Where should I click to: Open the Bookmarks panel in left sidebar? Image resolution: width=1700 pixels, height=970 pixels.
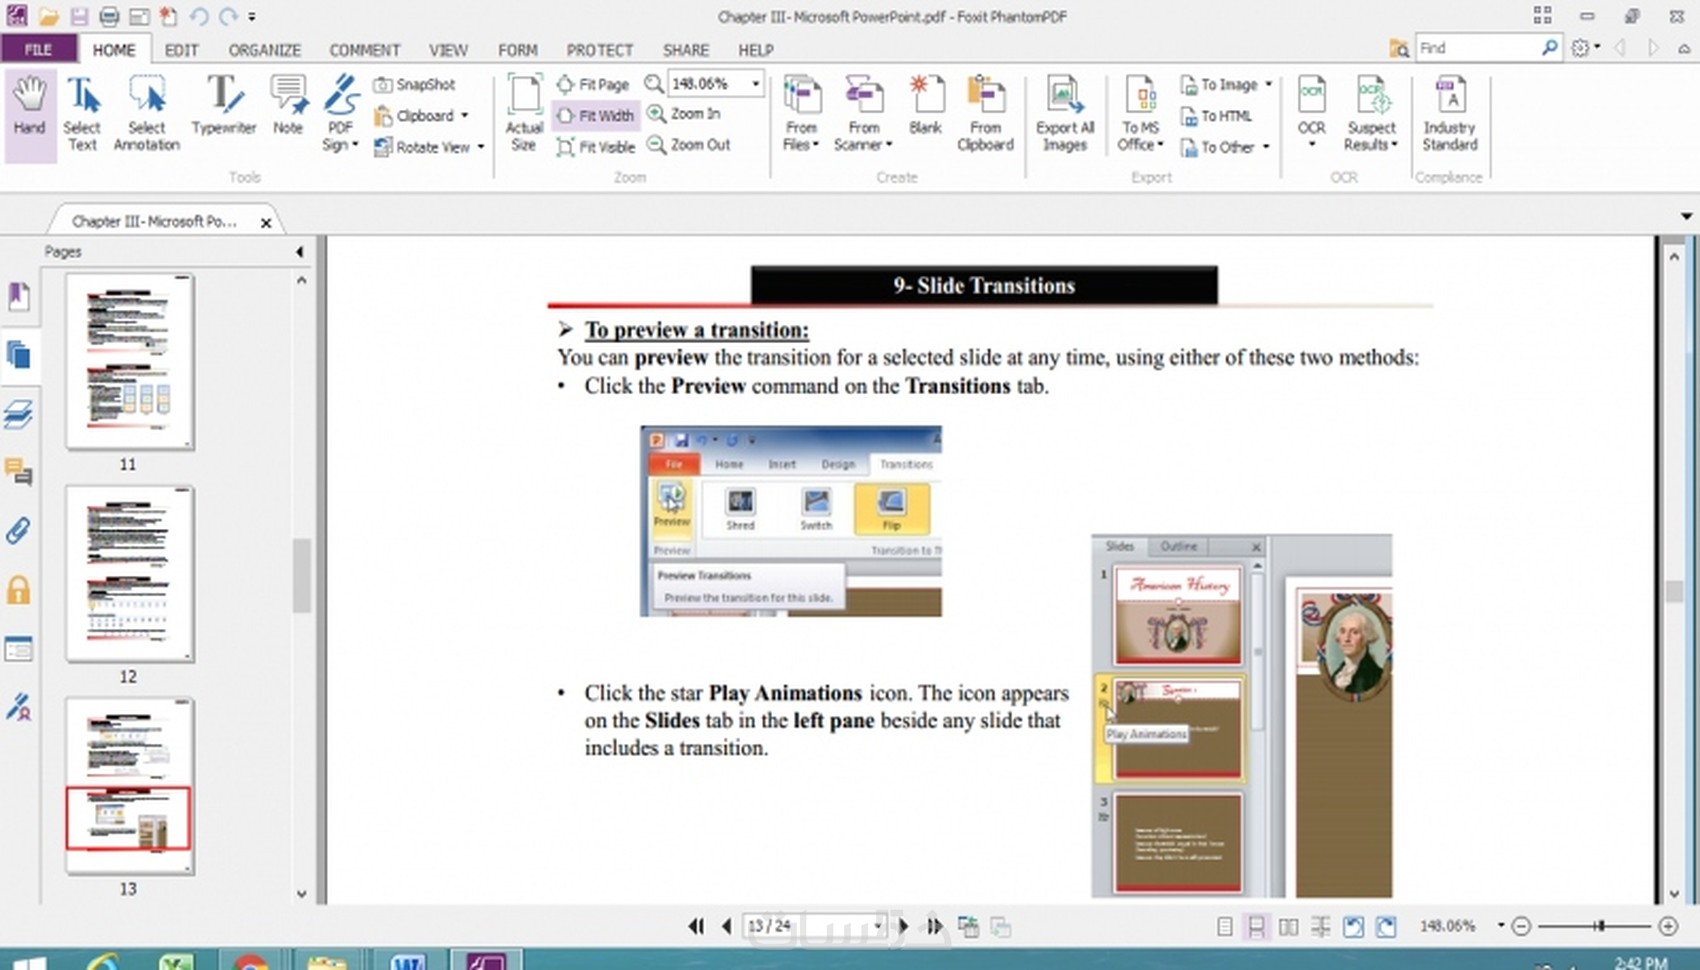tap(19, 296)
